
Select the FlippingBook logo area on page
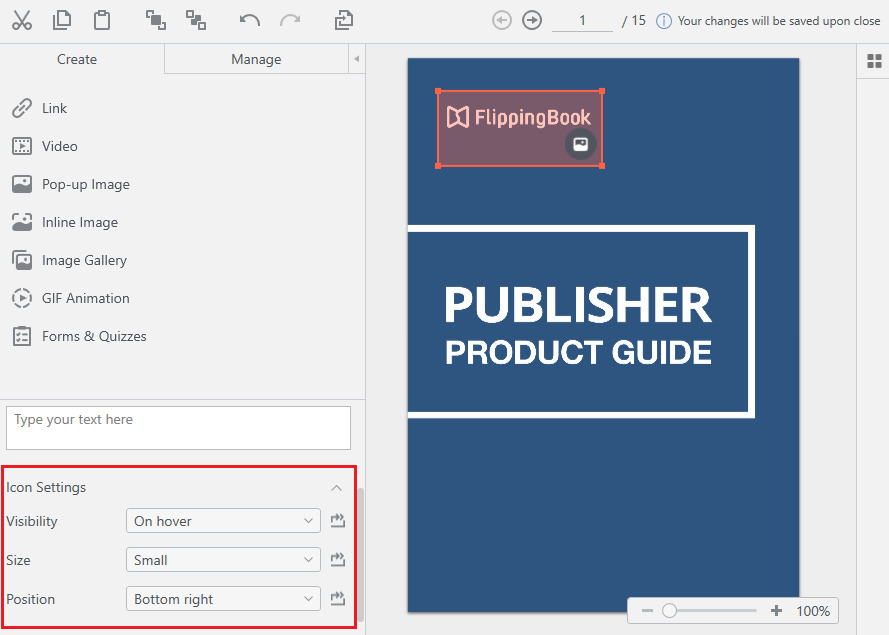click(x=520, y=128)
